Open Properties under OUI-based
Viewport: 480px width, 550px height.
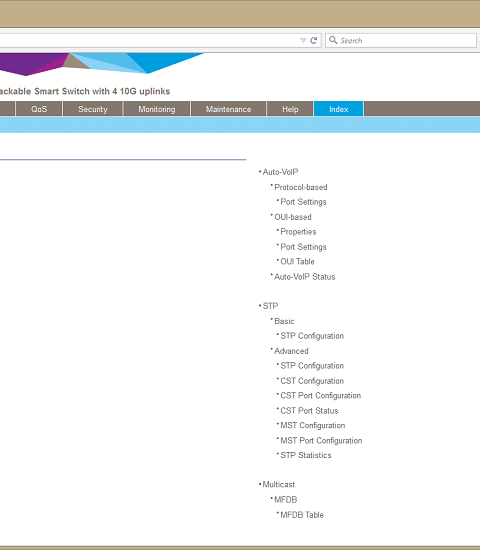[298, 232]
